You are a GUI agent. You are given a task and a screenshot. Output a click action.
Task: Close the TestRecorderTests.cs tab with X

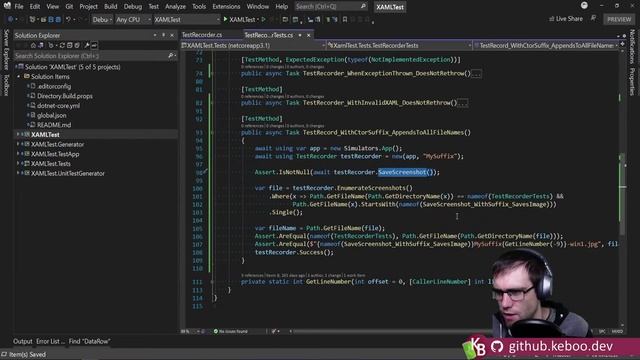(309, 35)
